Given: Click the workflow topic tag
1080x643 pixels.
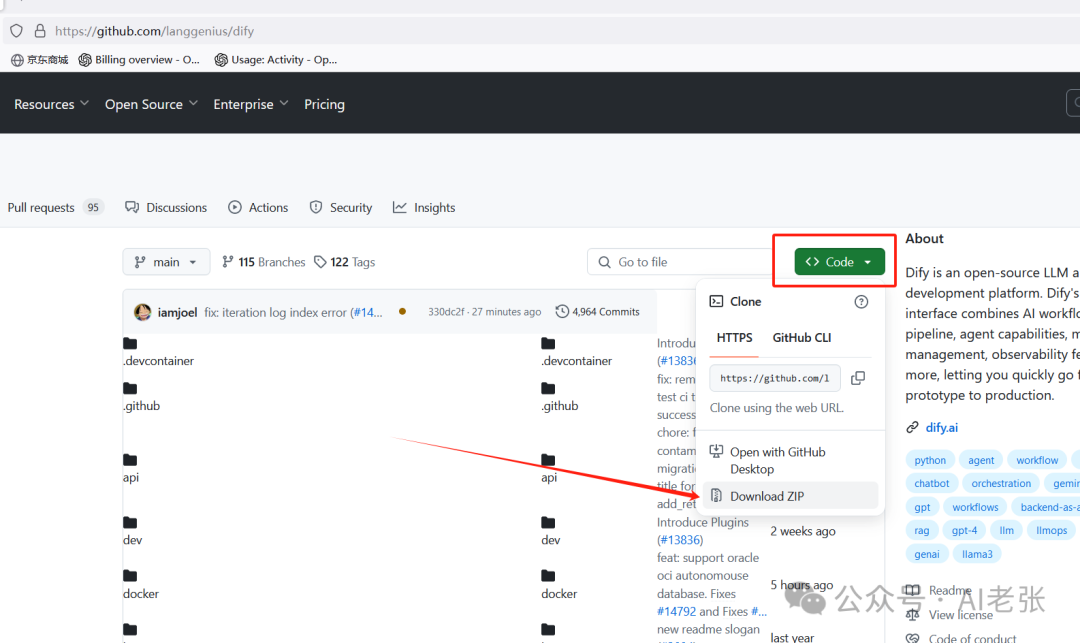Looking at the screenshot, I should coord(1037,460).
